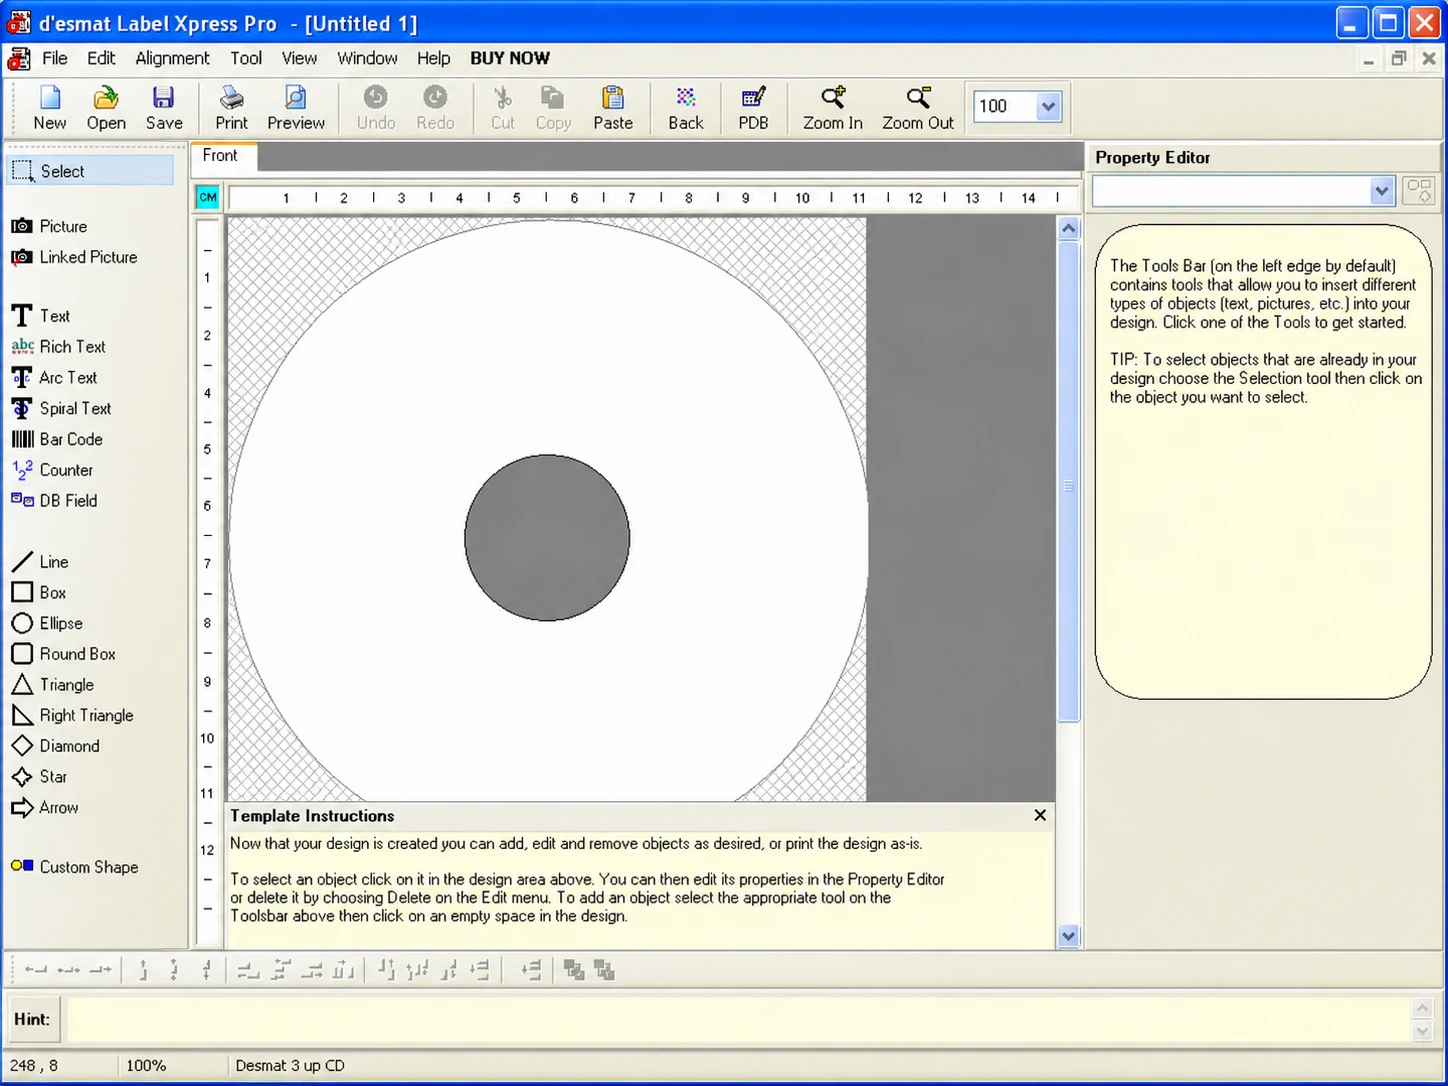Select the Picture tool
Screen dimensions: 1448x1086
49,226
